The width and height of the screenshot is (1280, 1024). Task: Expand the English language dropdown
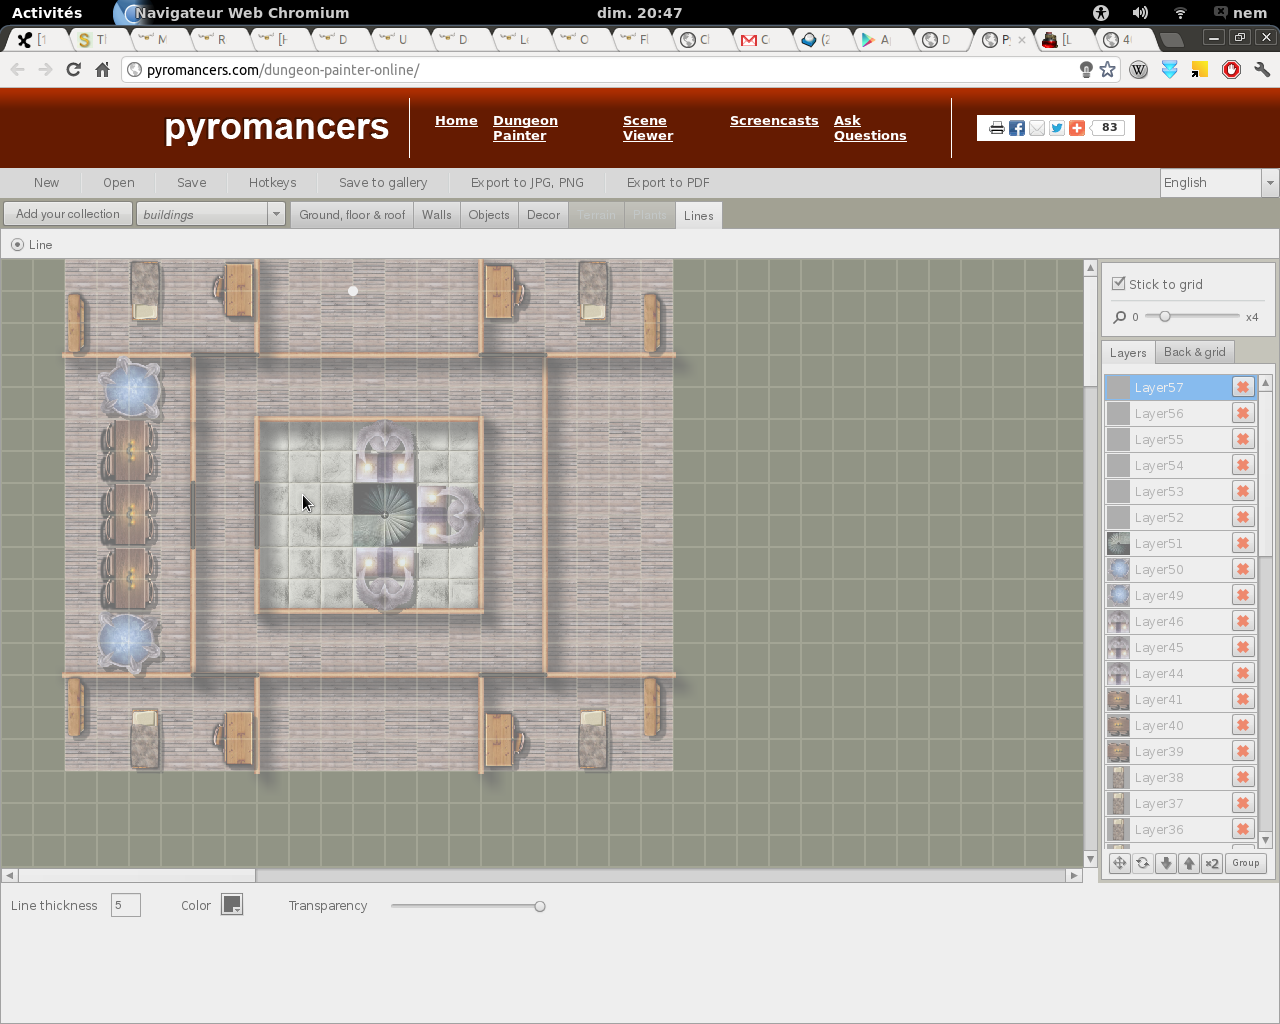click(x=1269, y=183)
